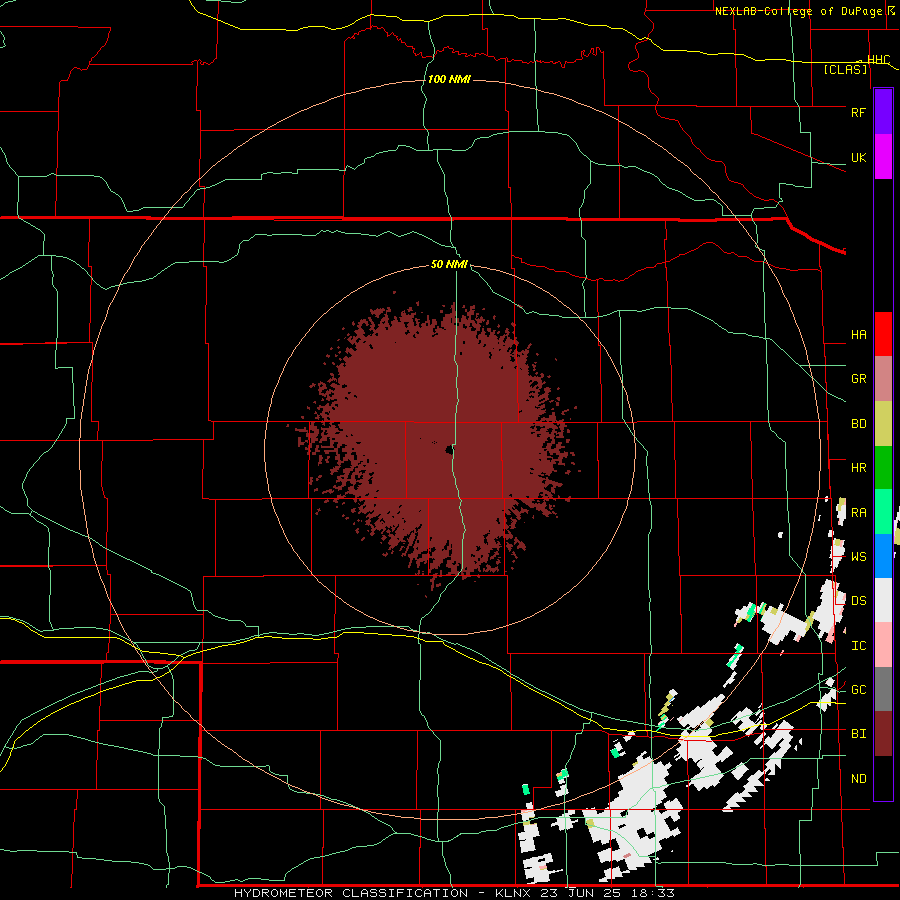Click the "NEXLAB-College of DuPage" text
Viewport: 900px width, 900px height.
coord(797,11)
